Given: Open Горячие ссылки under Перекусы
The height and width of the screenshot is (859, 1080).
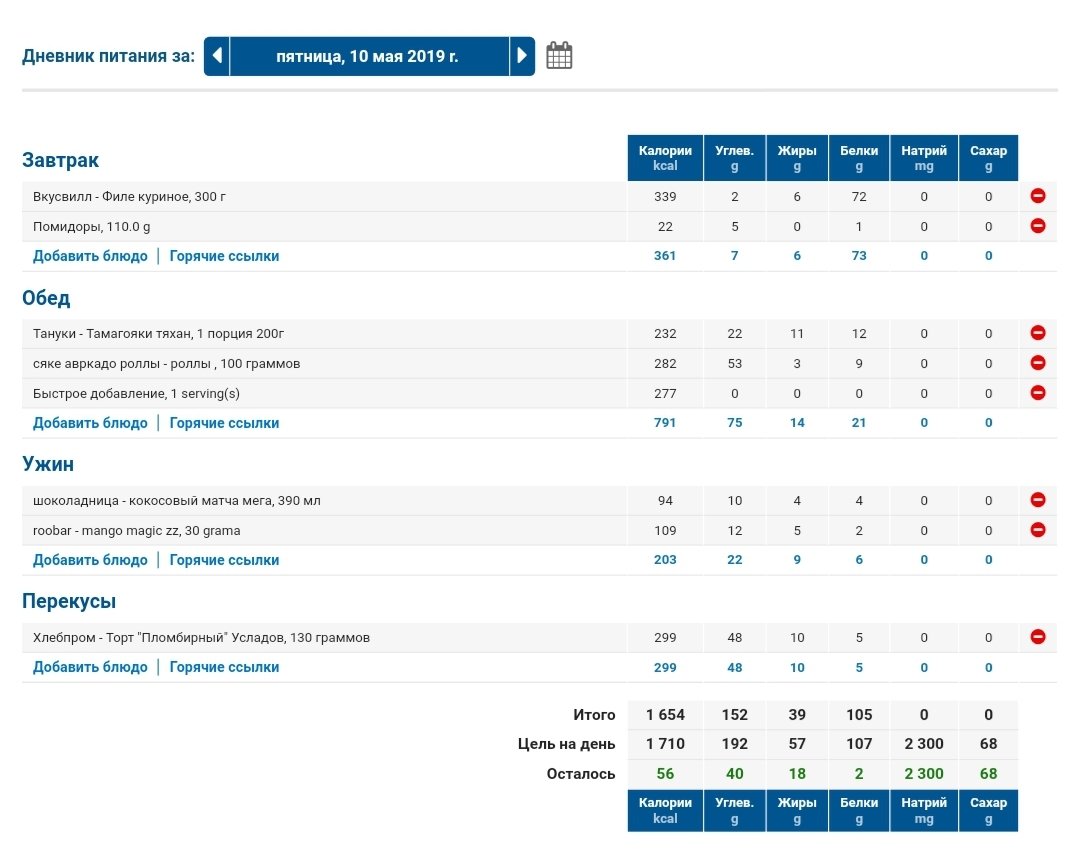Looking at the screenshot, I should click(x=224, y=667).
